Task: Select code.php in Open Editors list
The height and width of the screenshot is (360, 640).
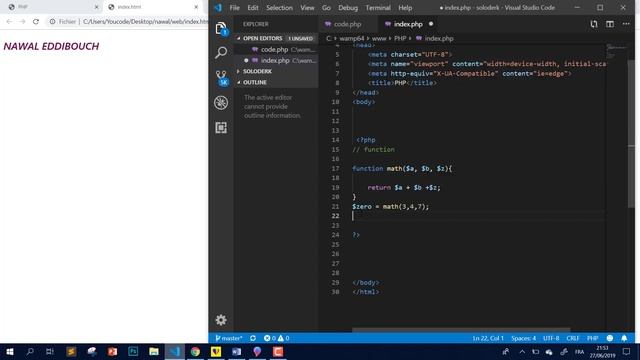Action: tap(276, 49)
